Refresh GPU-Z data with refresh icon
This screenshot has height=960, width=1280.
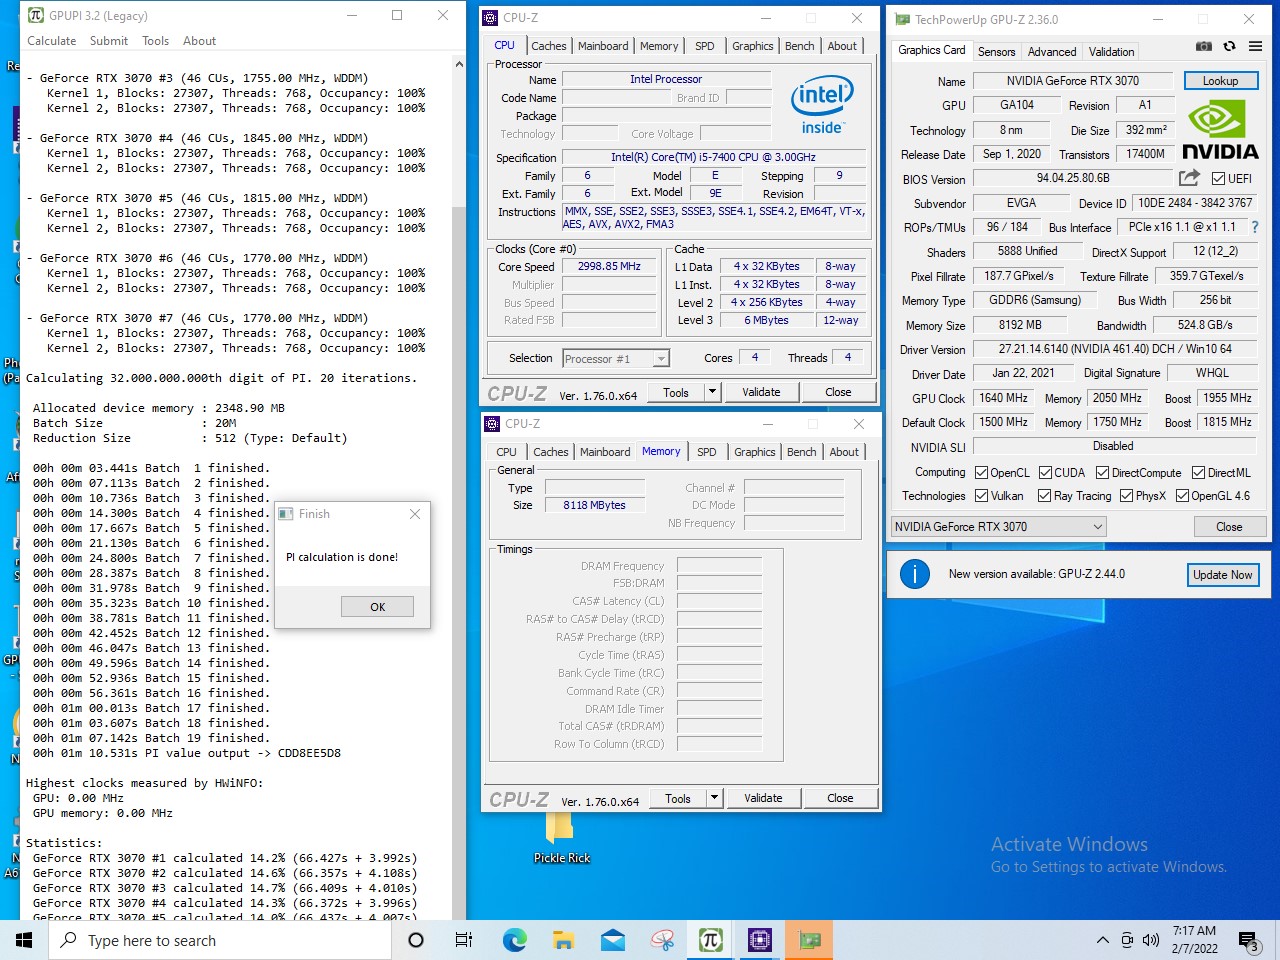click(1229, 46)
